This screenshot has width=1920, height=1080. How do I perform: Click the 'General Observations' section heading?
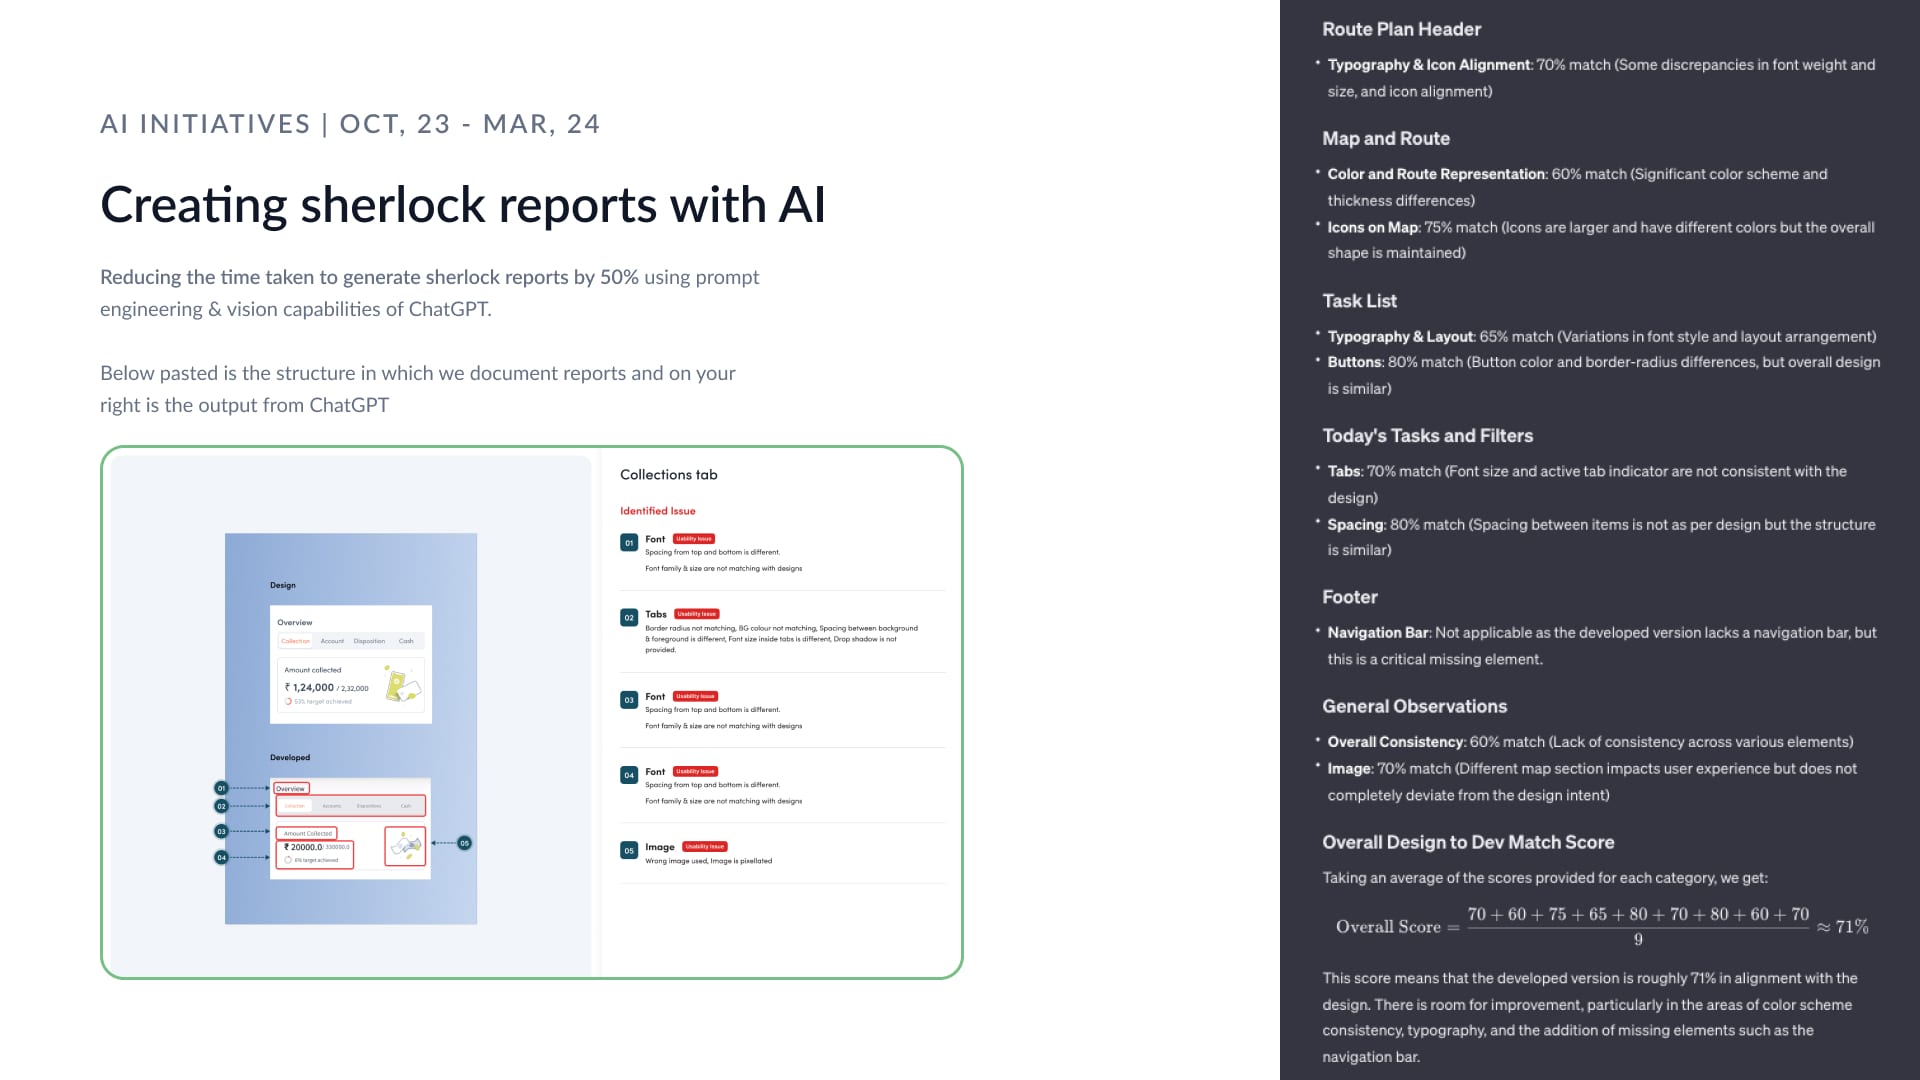coord(1414,707)
